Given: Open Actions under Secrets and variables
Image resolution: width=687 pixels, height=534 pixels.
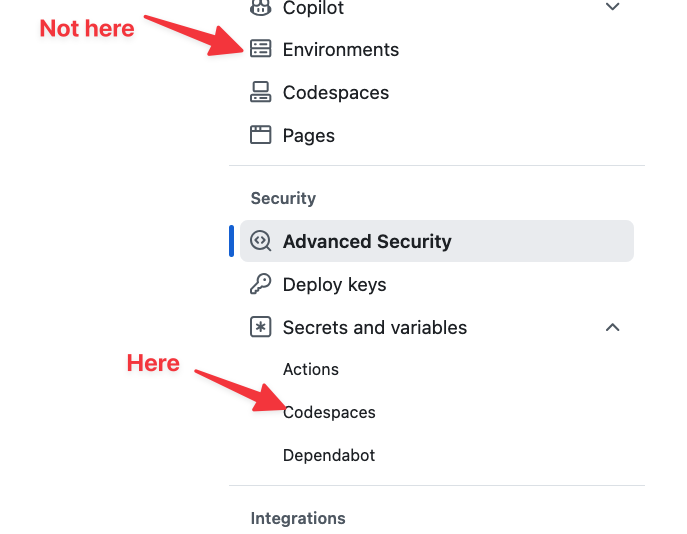Looking at the screenshot, I should click(x=310, y=369).
